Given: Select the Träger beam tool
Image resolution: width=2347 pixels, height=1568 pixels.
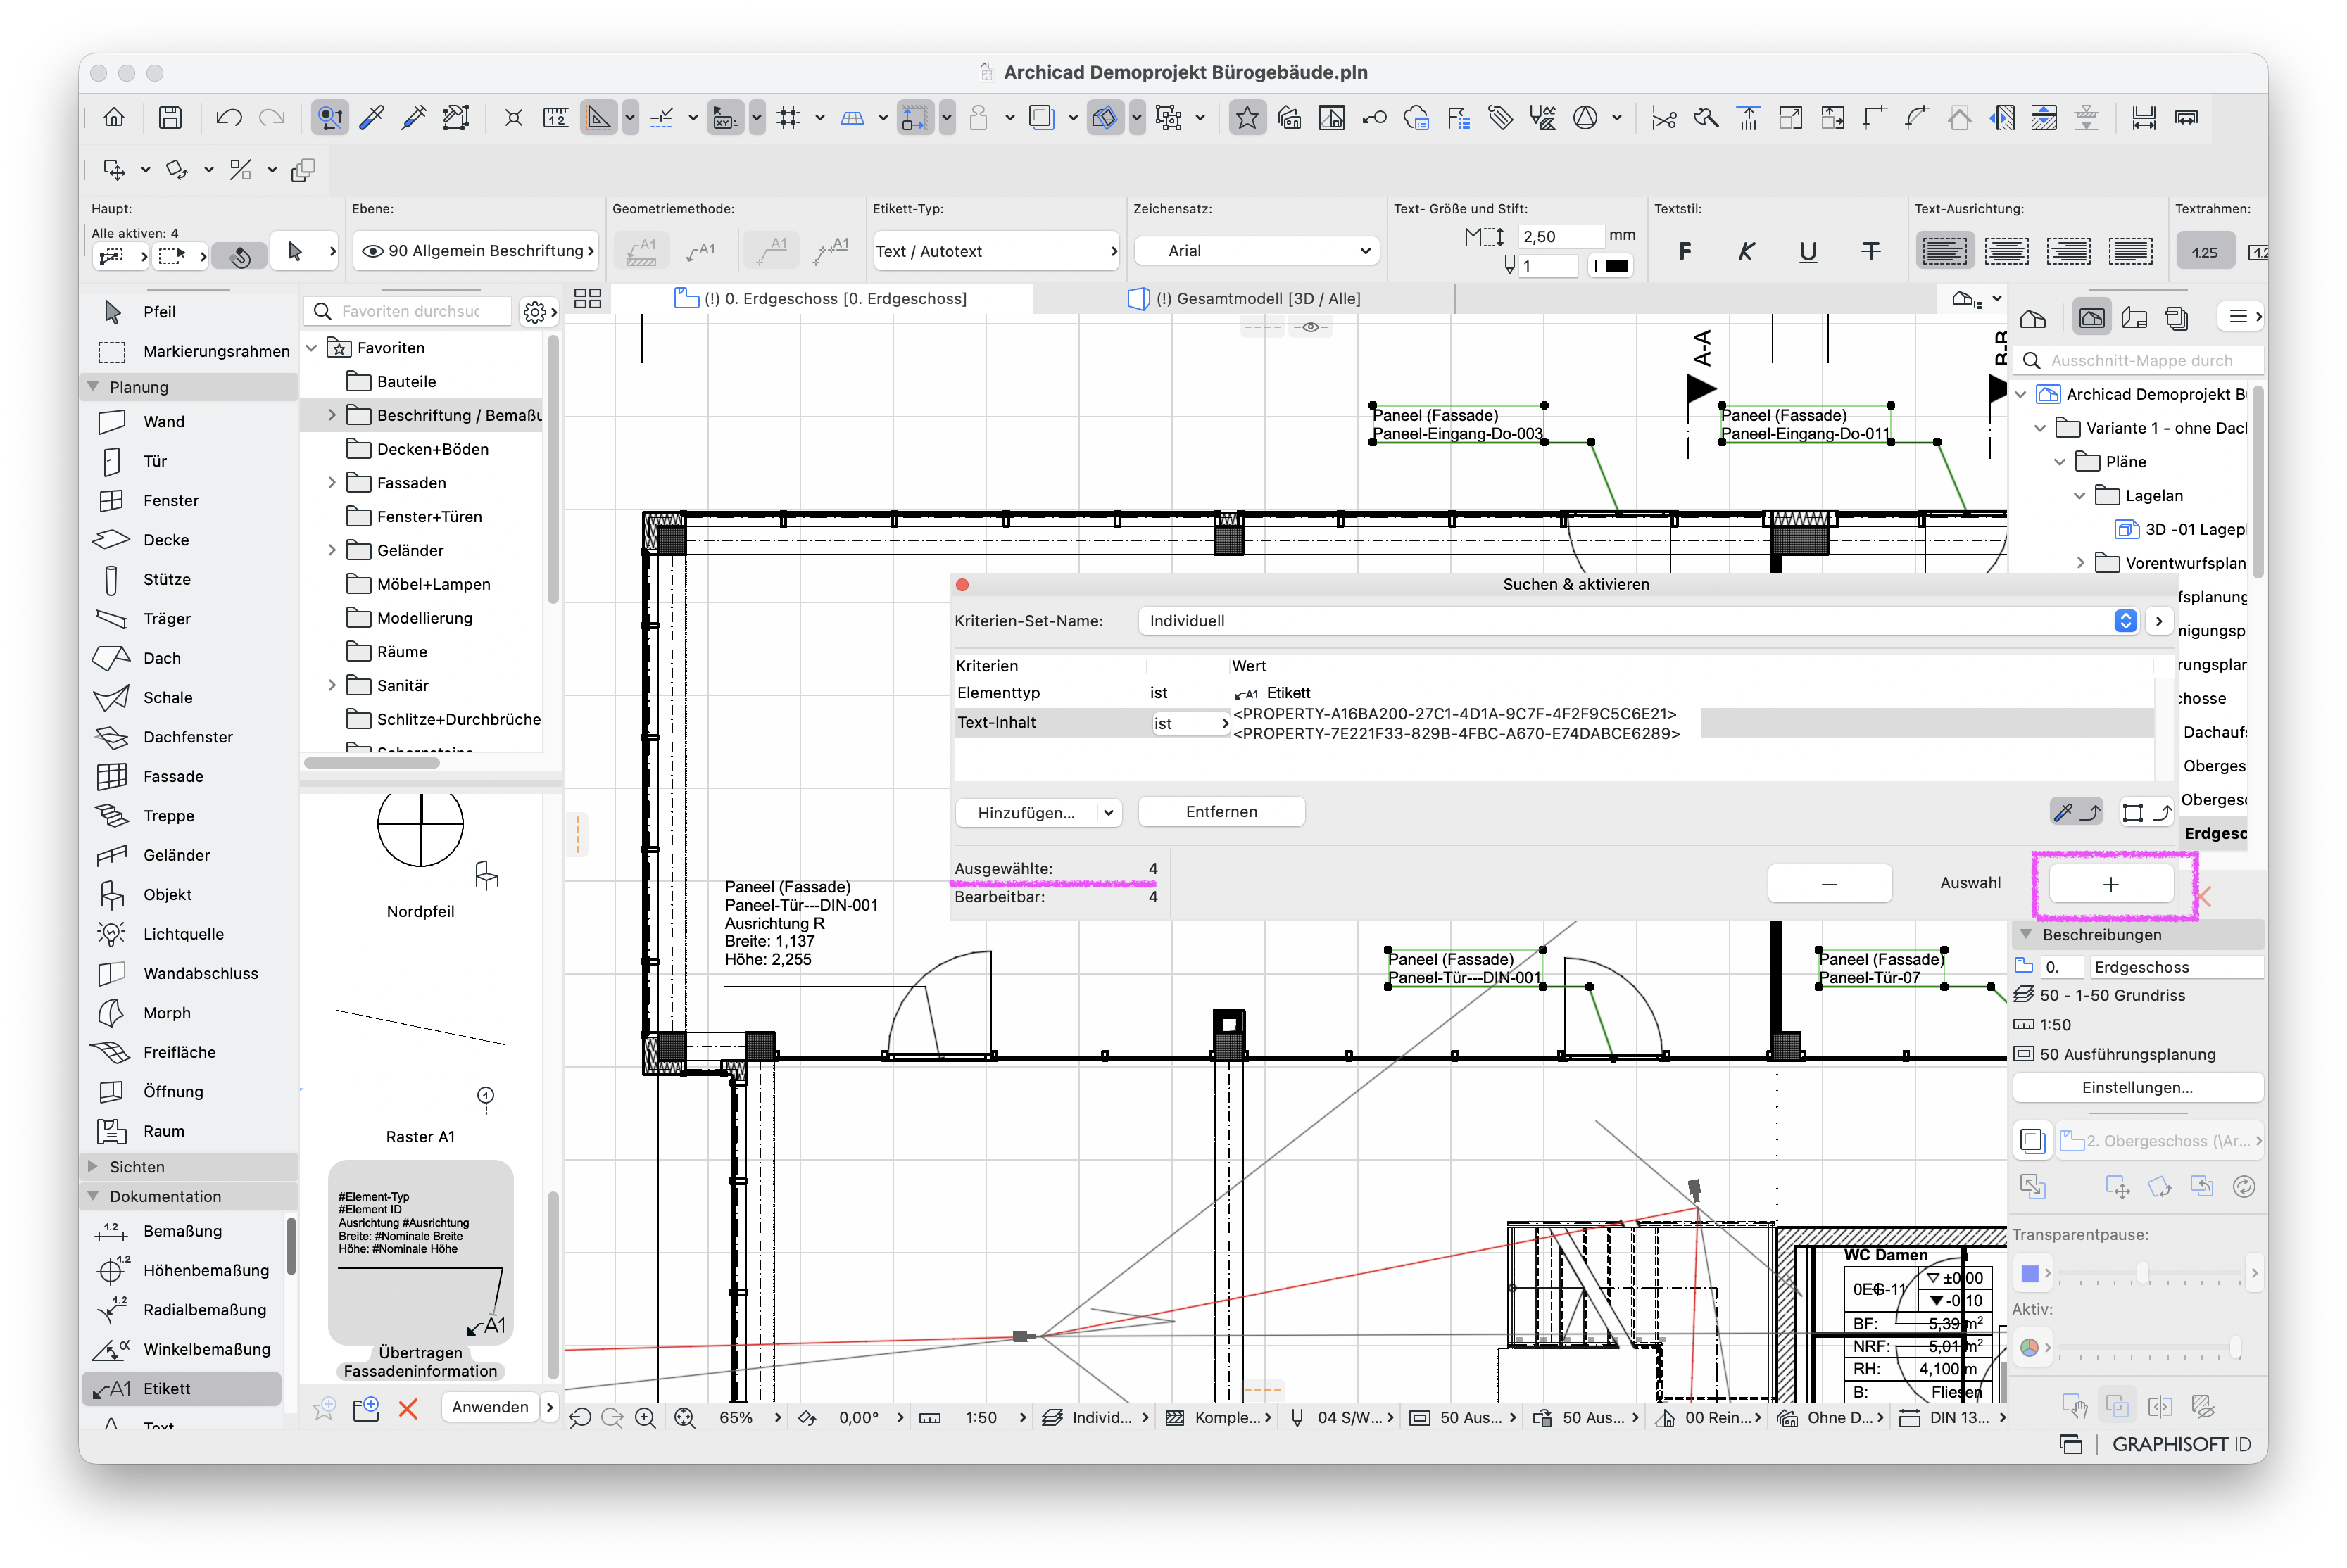Looking at the screenshot, I should coord(166,619).
